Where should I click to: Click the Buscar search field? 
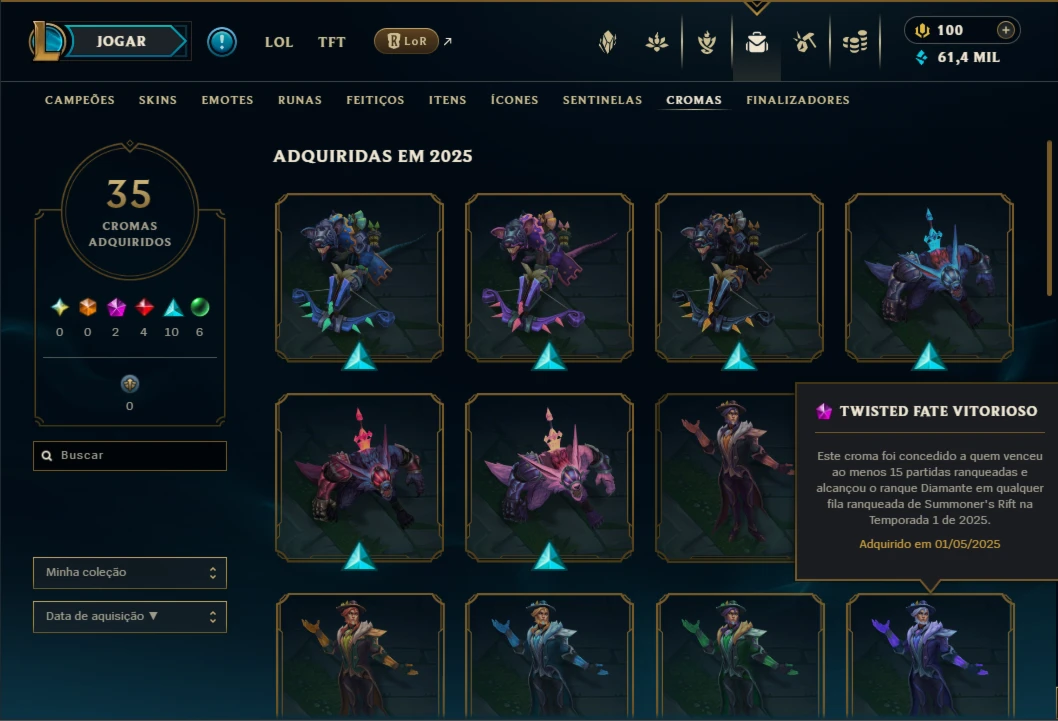tap(130, 456)
